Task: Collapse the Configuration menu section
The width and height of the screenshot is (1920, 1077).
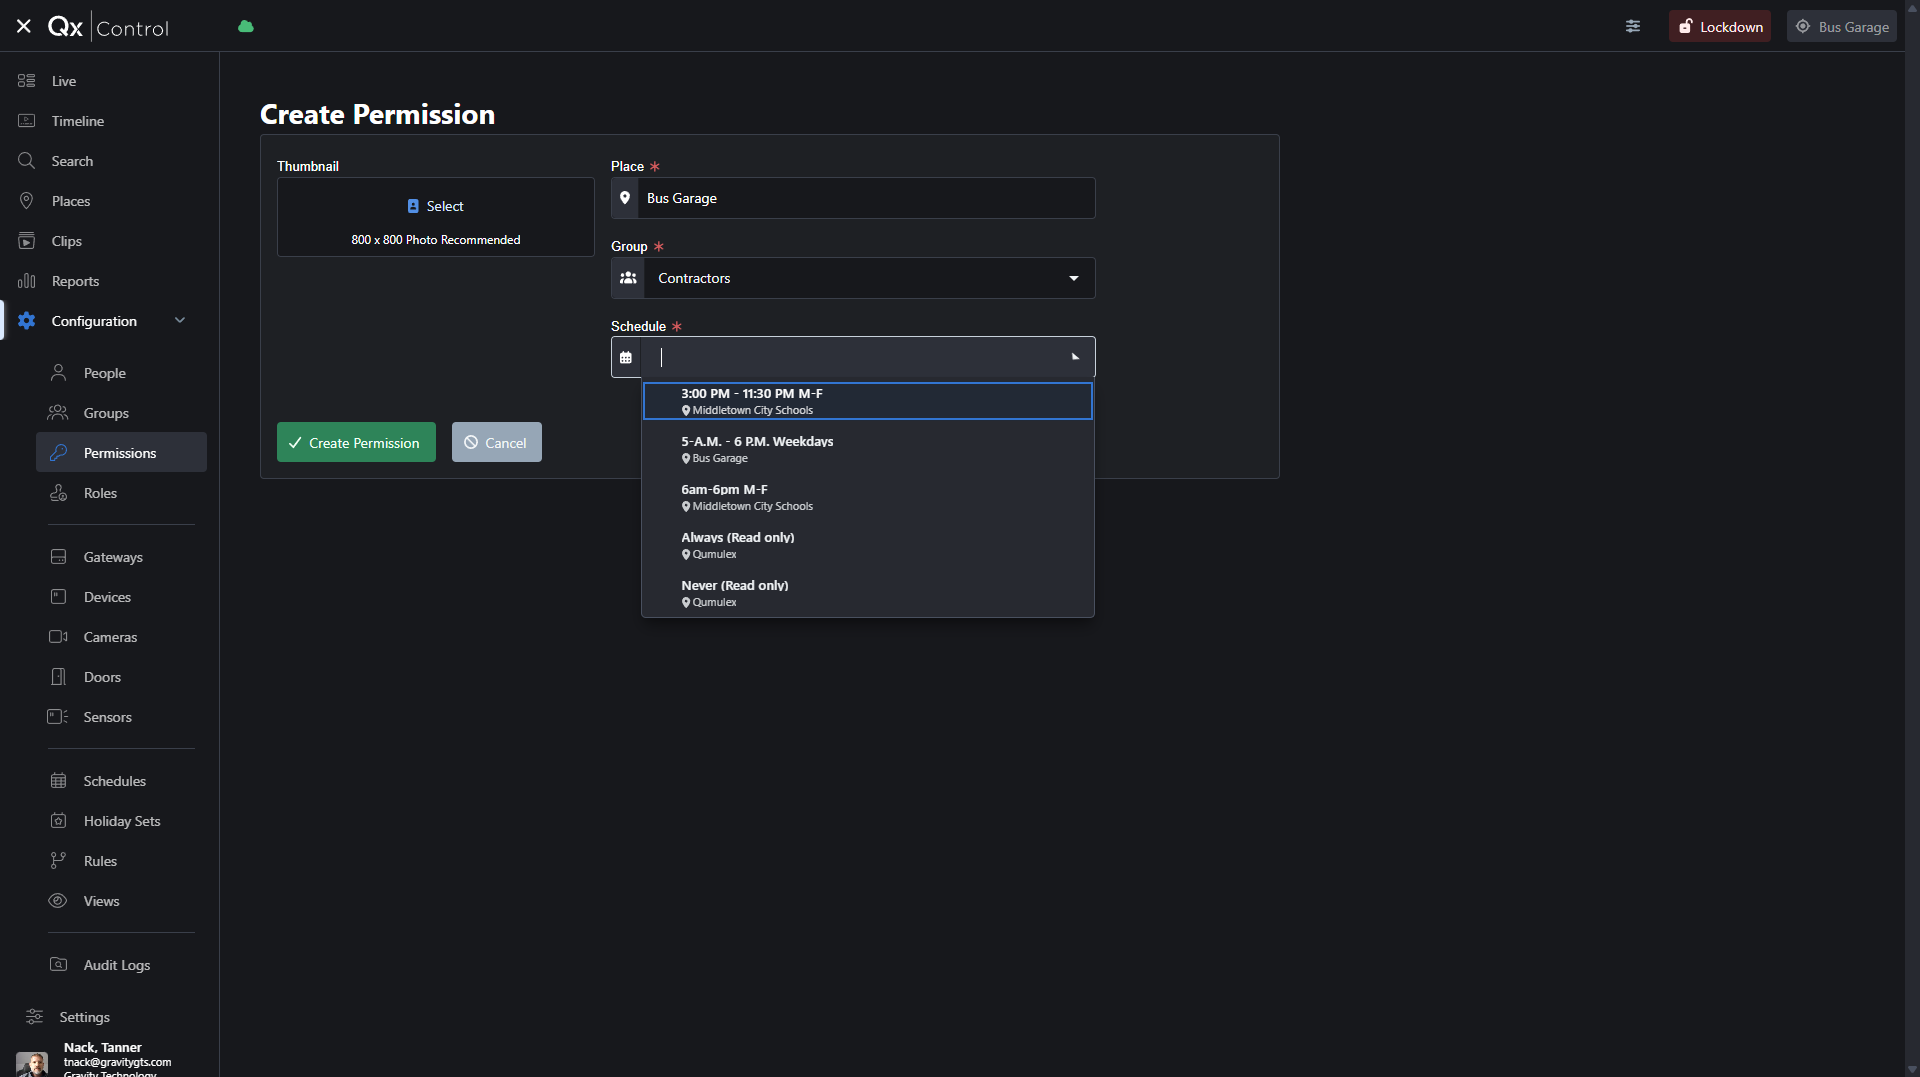Action: click(x=180, y=321)
